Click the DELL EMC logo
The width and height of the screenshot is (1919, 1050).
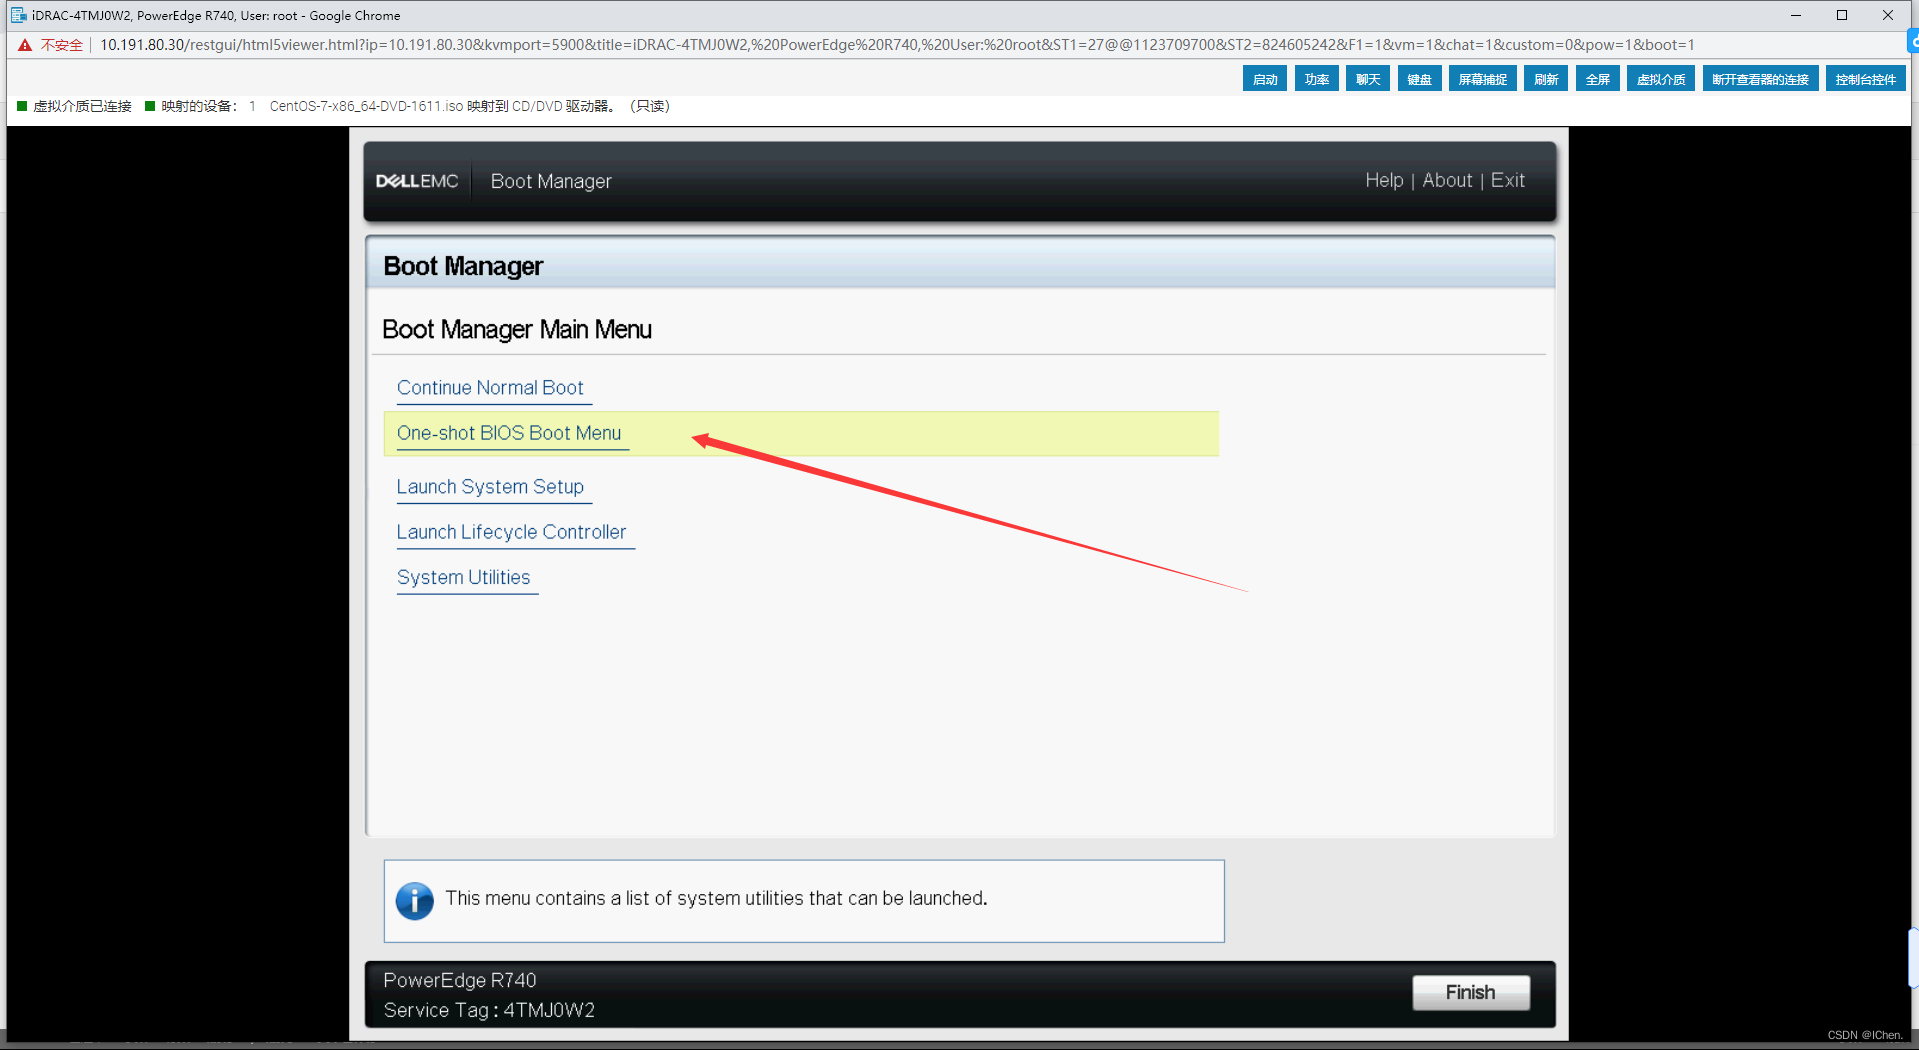(x=417, y=181)
